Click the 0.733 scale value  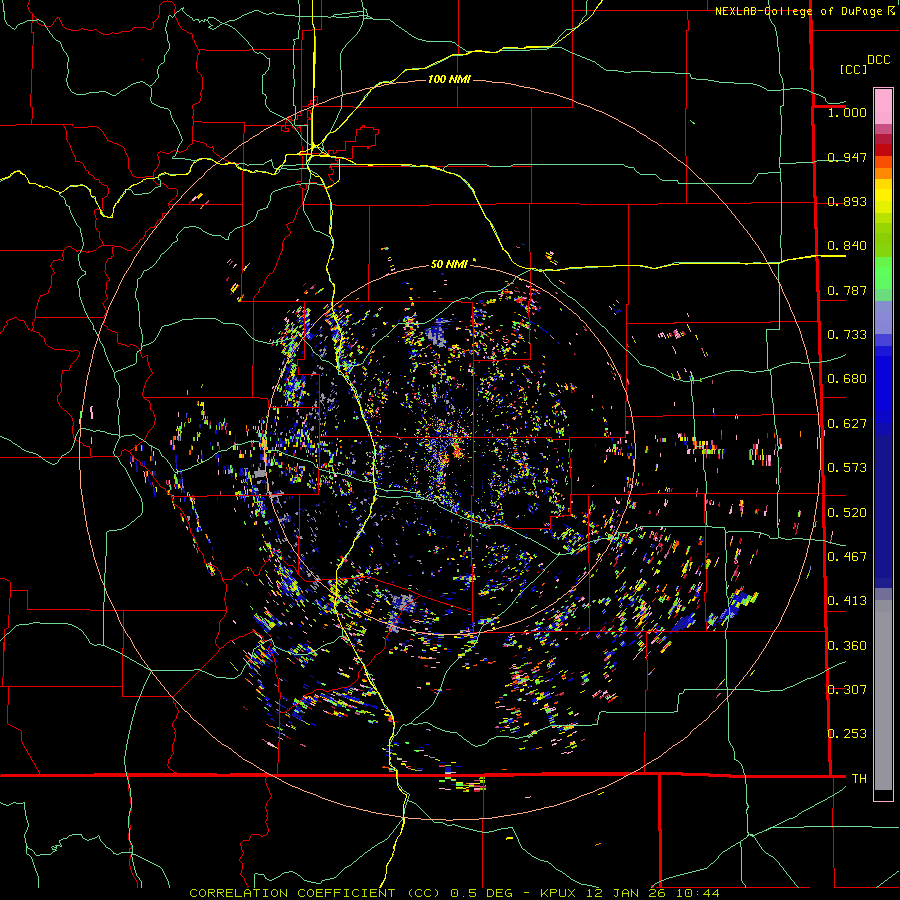pyautogui.click(x=847, y=335)
